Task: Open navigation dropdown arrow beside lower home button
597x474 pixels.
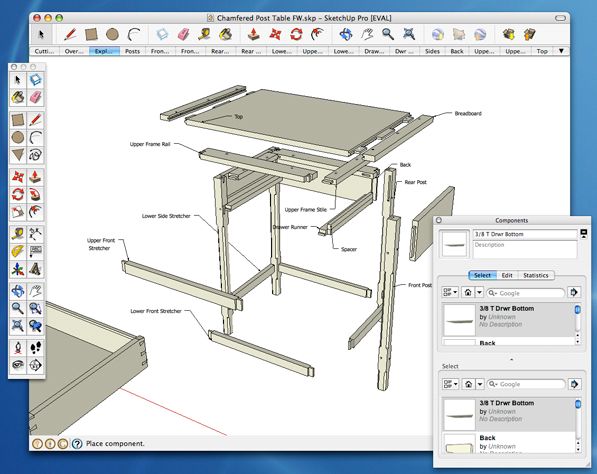Action: pyautogui.click(x=480, y=384)
